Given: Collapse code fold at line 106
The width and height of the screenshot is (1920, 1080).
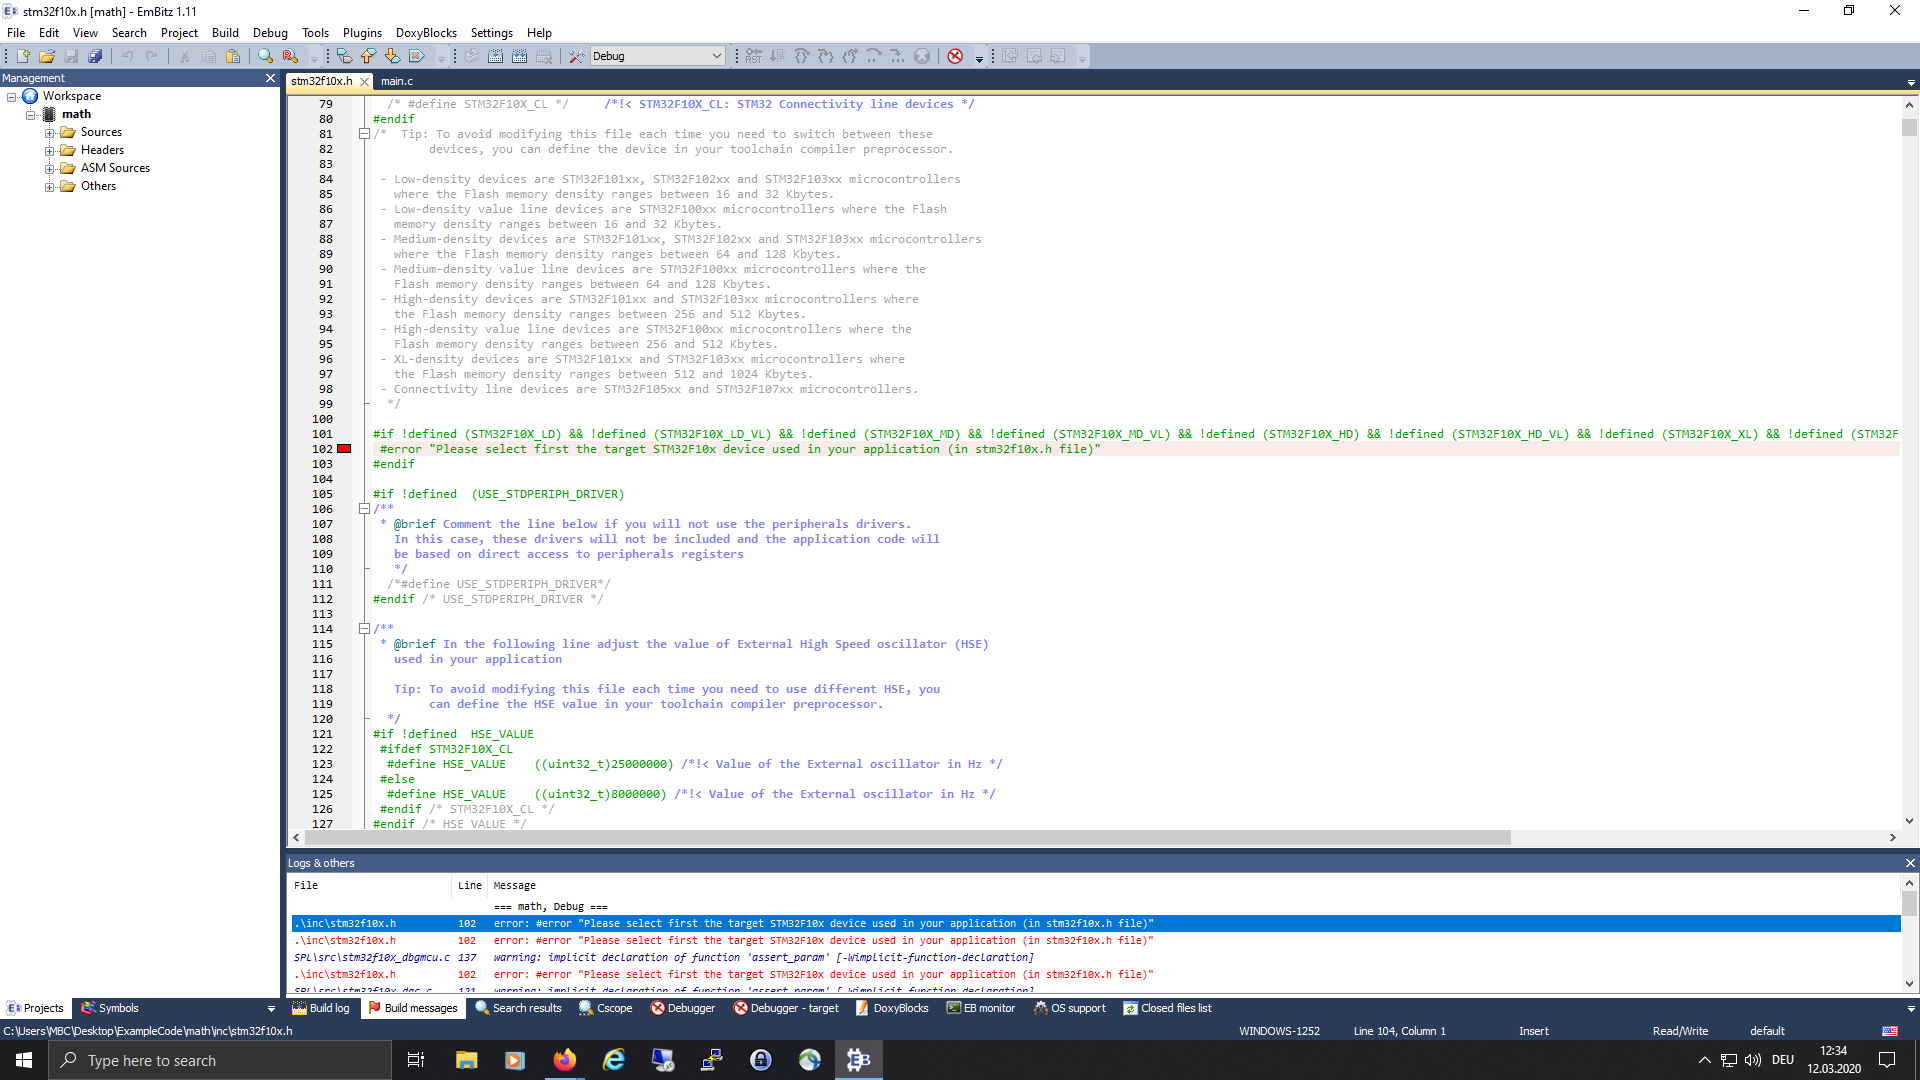Looking at the screenshot, I should click(x=364, y=508).
